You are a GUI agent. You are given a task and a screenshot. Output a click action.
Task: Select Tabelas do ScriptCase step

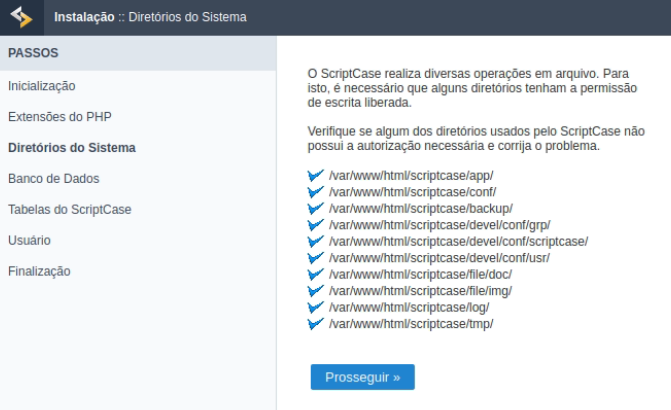(x=70, y=210)
